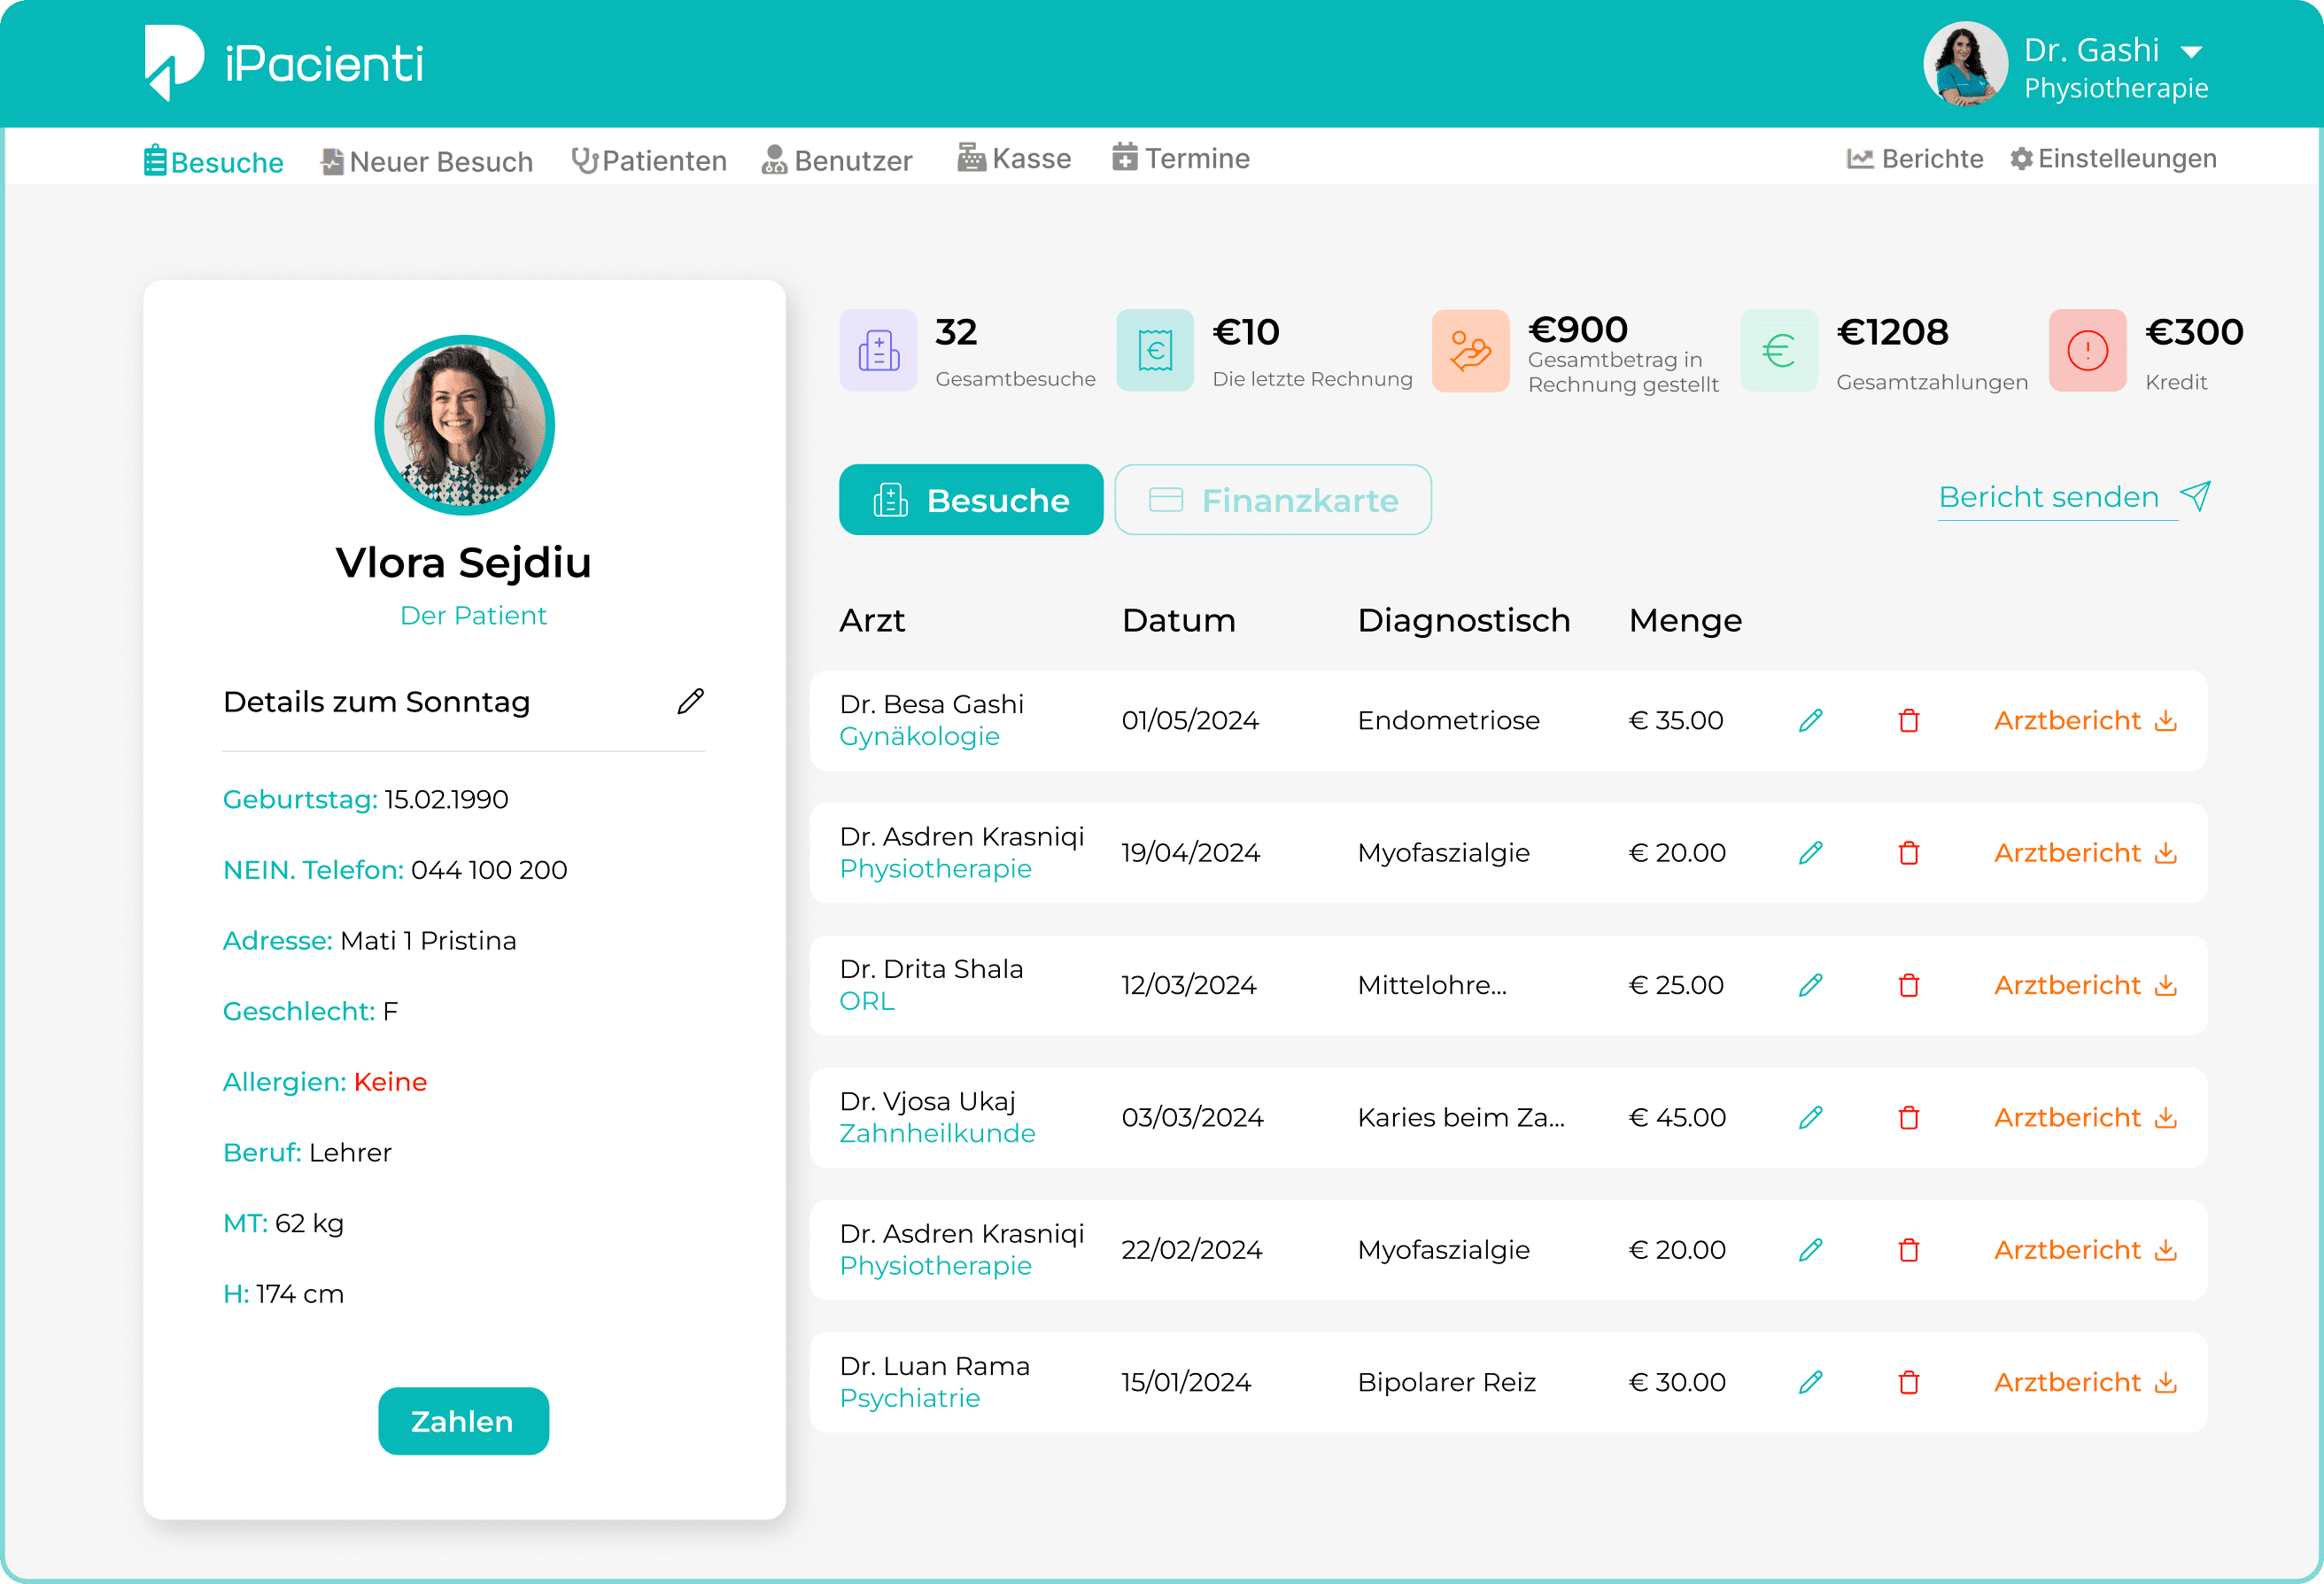
Task: Edit the Endometriose visit with pencil icon
Action: [1810, 720]
